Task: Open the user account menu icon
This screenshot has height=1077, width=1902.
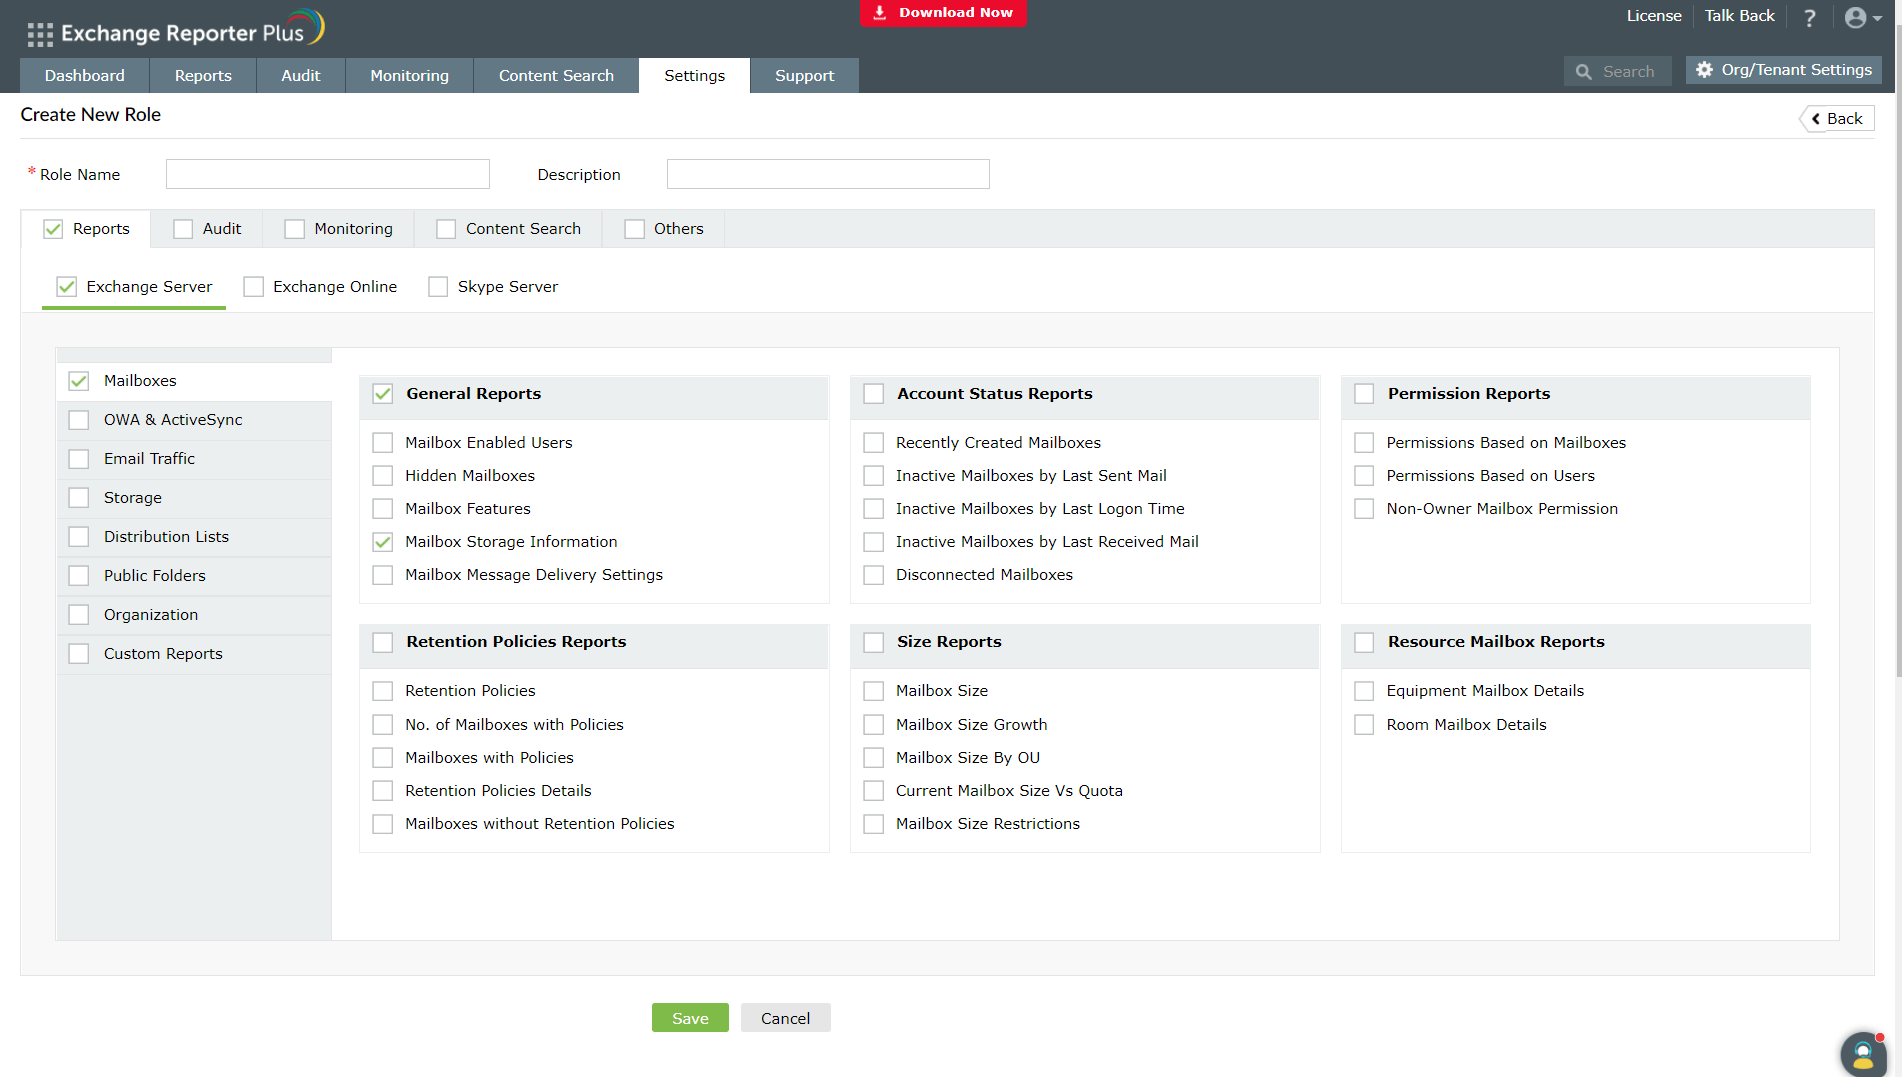Action: (x=1855, y=17)
